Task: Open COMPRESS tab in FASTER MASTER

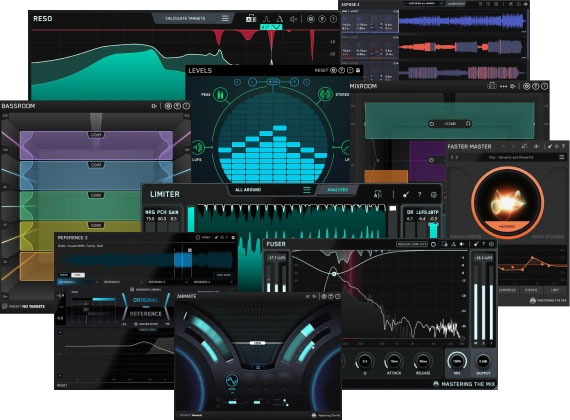Action: pos(507,290)
